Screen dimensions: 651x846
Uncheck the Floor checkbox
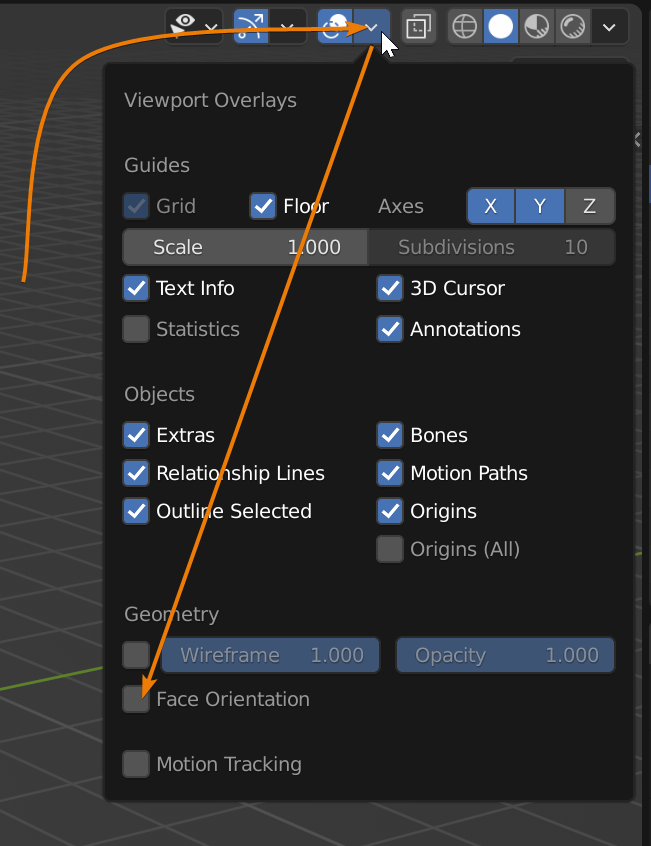coord(263,206)
